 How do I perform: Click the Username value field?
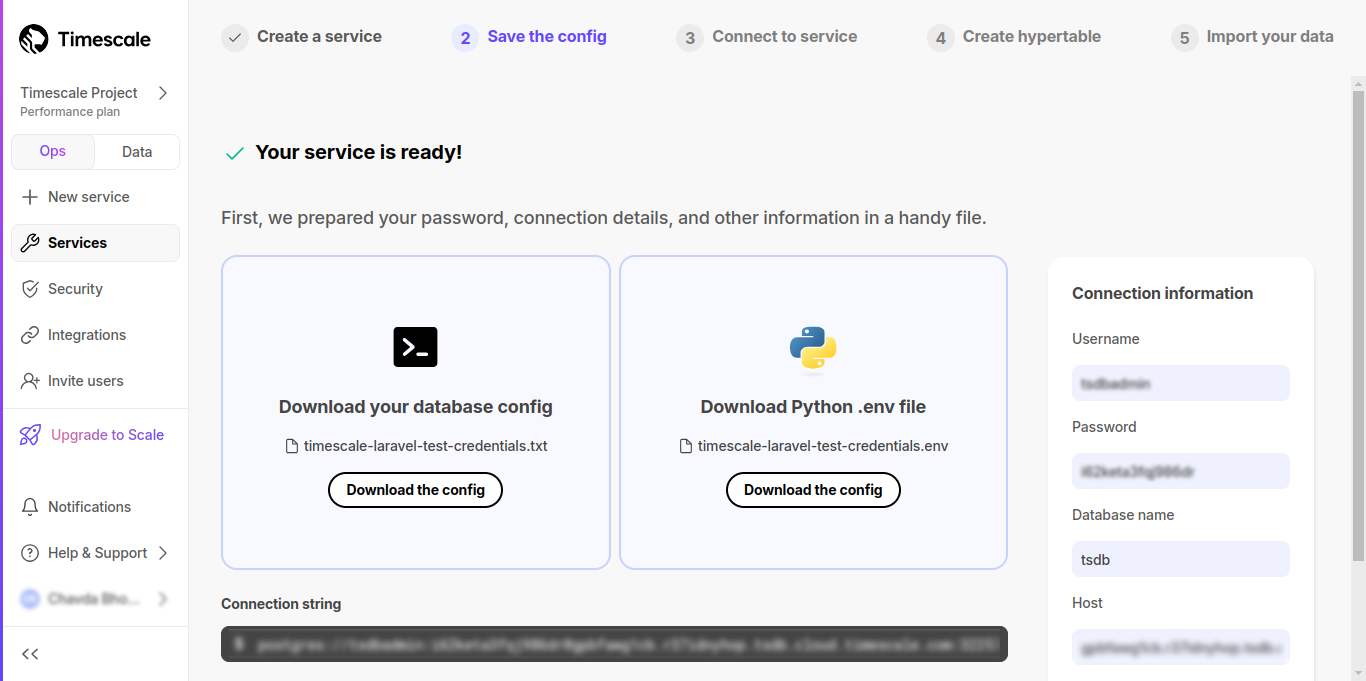tap(1181, 383)
